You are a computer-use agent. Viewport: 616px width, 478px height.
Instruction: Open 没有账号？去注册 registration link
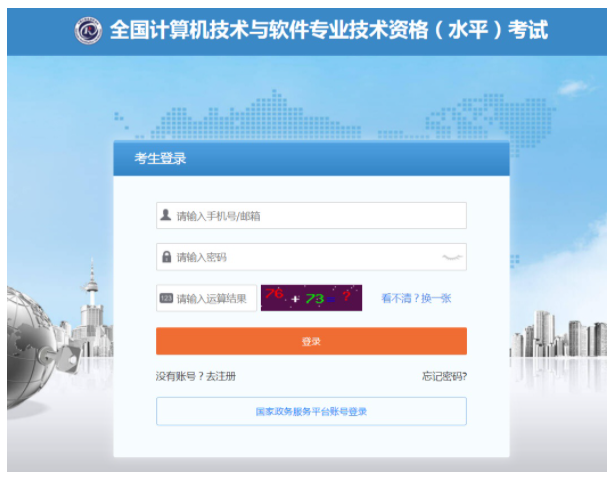pyautogui.click(x=196, y=376)
